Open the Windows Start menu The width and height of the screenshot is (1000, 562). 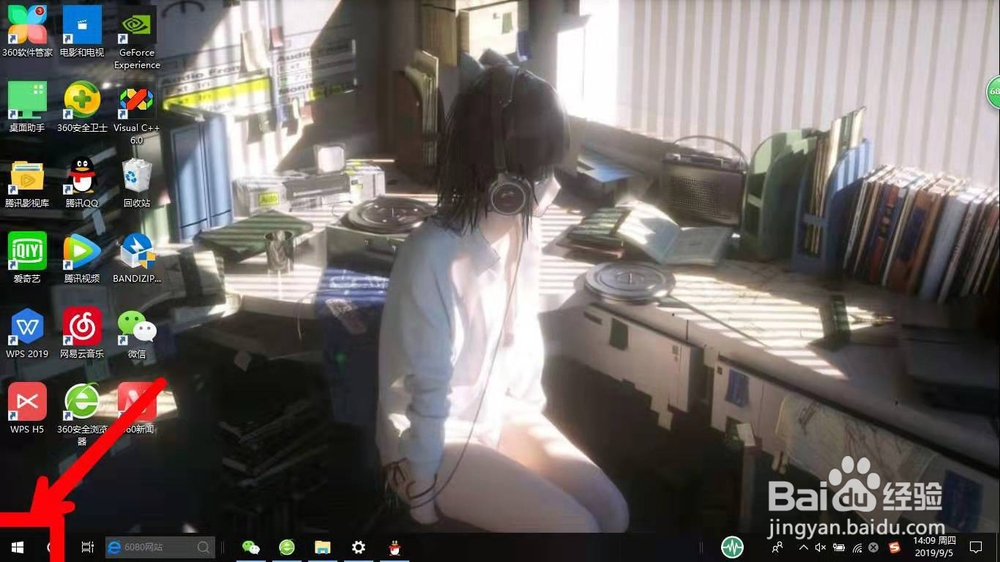pos(18,547)
